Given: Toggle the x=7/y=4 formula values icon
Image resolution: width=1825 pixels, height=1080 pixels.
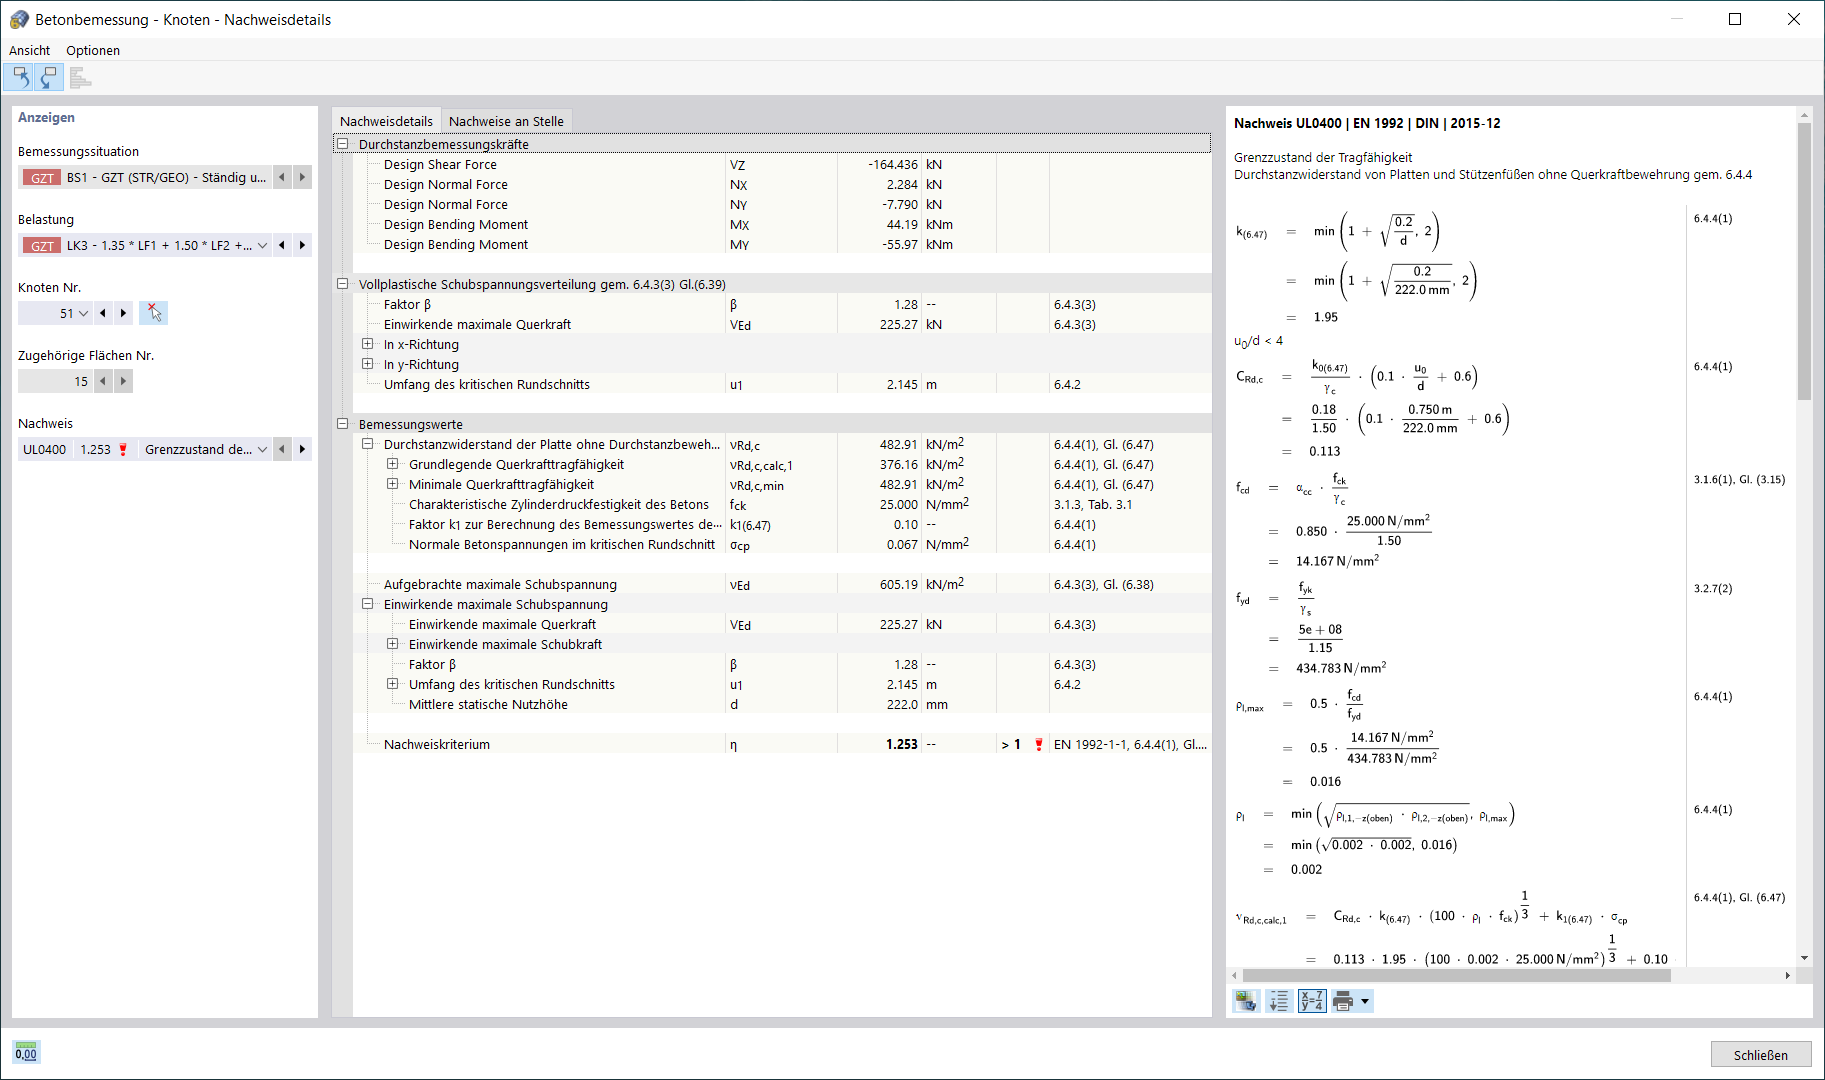Looking at the screenshot, I should [1312, 1001].
